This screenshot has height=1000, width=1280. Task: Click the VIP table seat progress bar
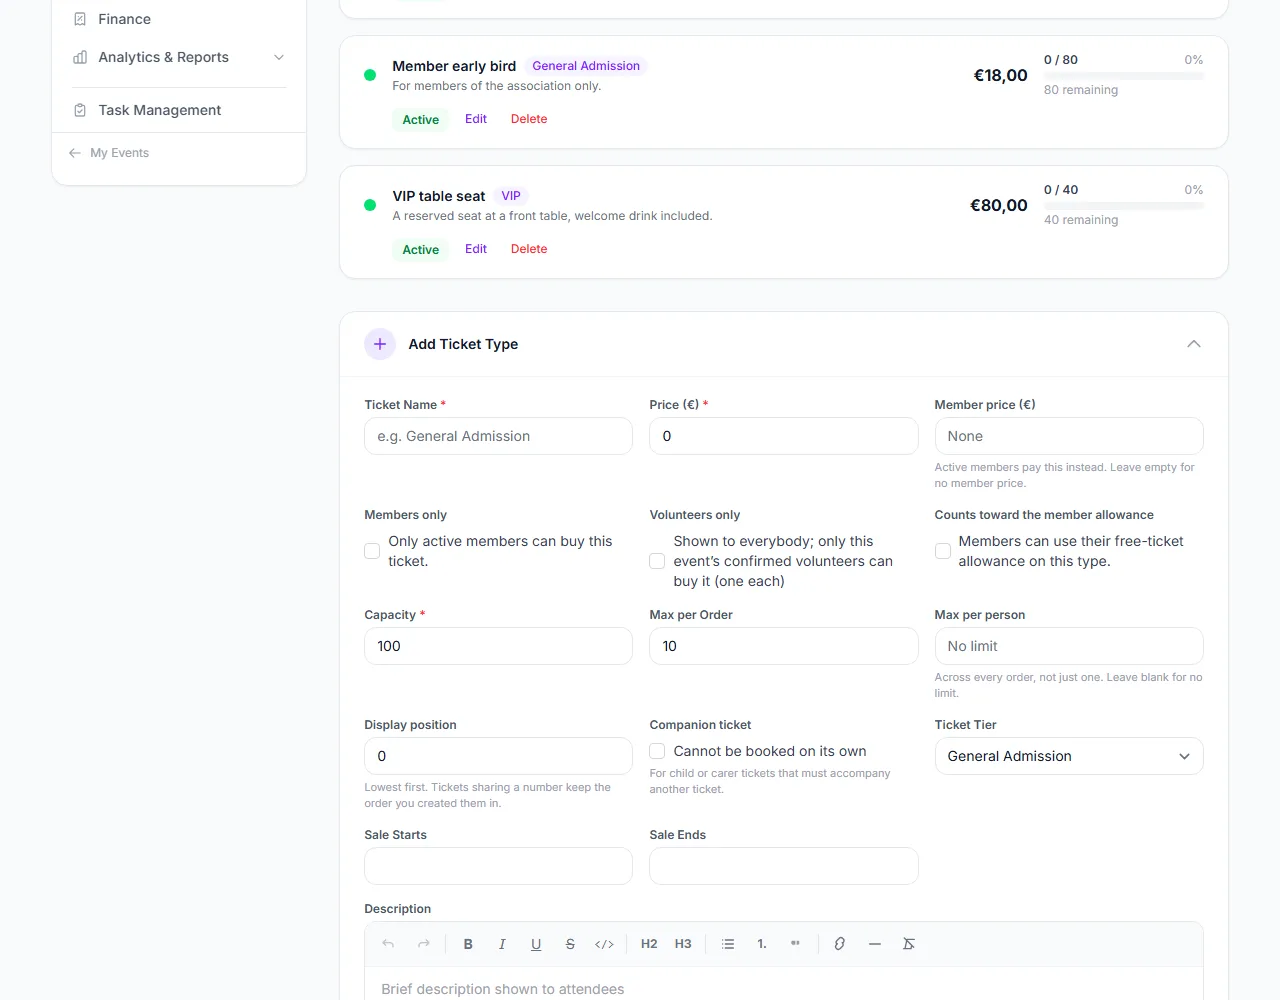pyautogui.click(x=1124, y=206)
